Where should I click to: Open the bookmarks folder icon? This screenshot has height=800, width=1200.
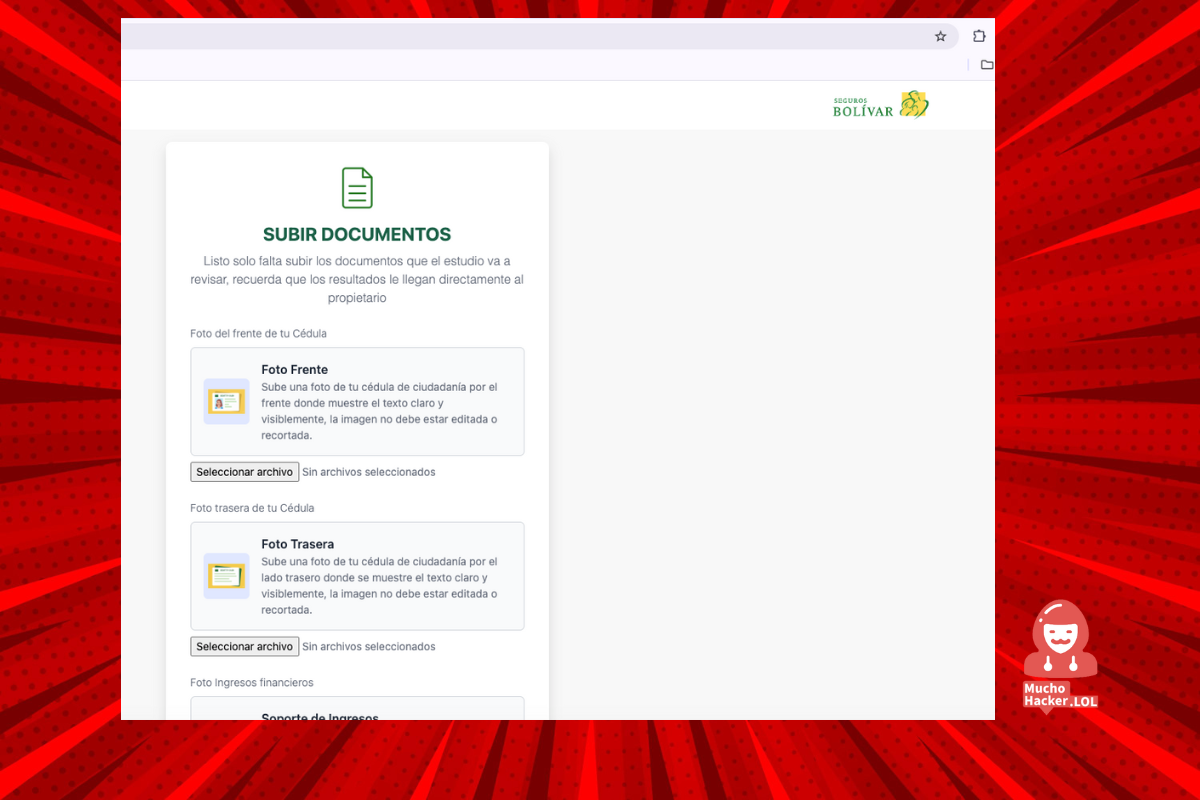(987, 65)
